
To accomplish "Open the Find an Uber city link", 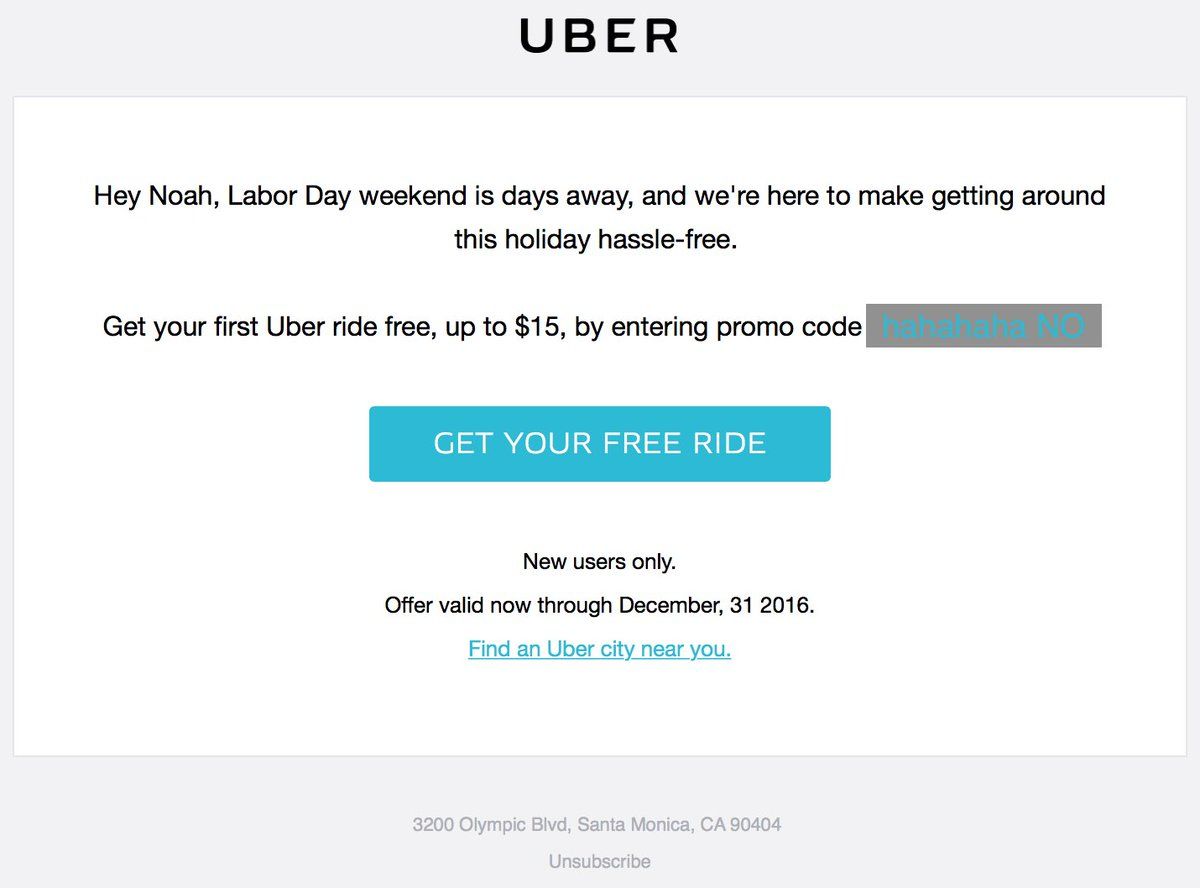I will coord(599,649).
